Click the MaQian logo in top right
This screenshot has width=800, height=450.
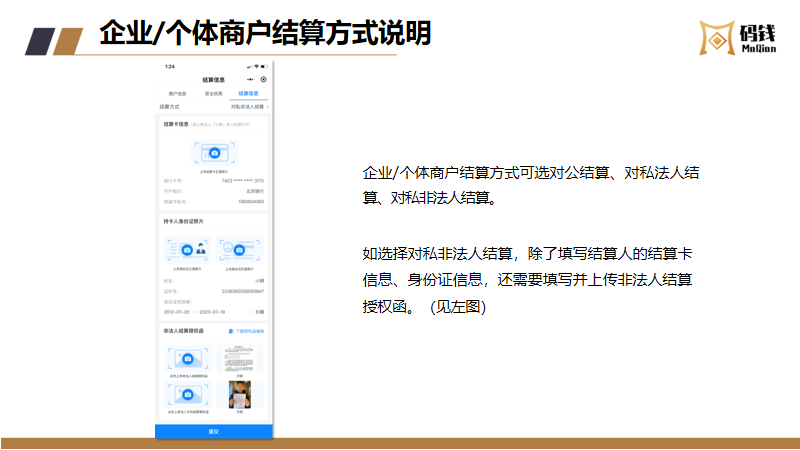tap(746, 36)
